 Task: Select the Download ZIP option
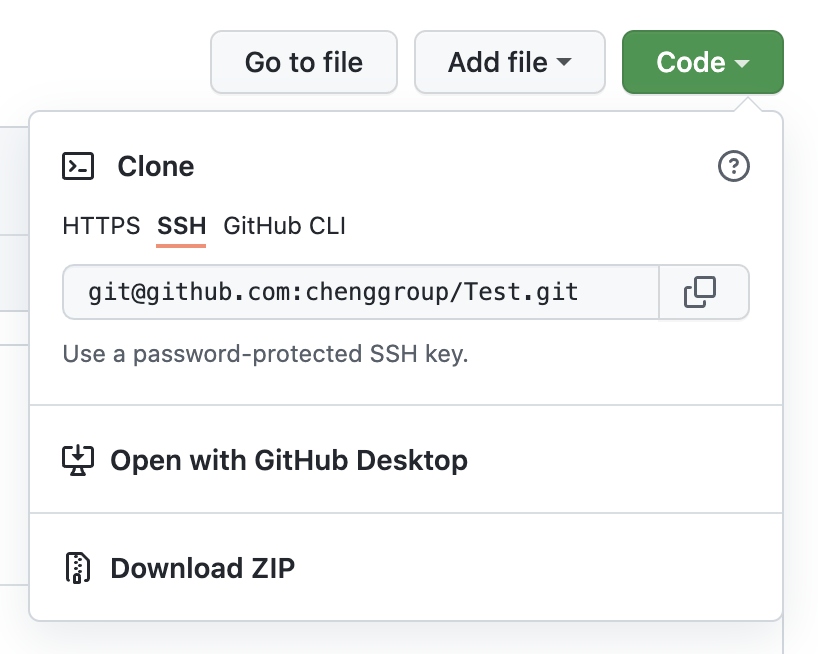tap(202, 568)
